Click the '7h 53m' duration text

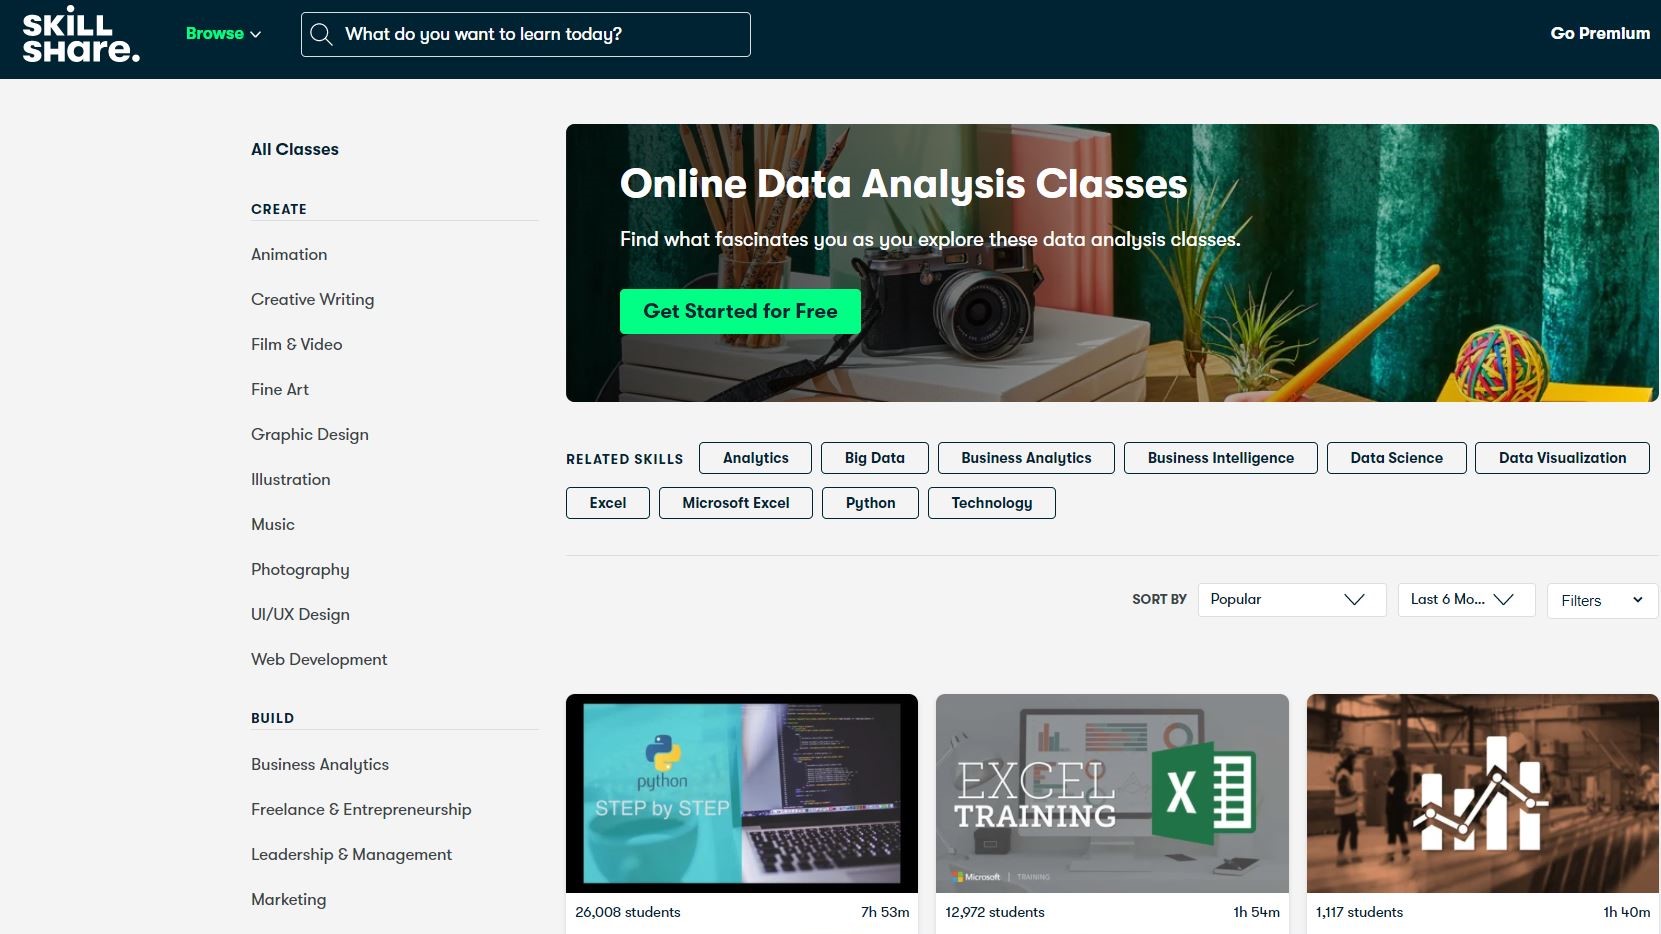(885, 912)
